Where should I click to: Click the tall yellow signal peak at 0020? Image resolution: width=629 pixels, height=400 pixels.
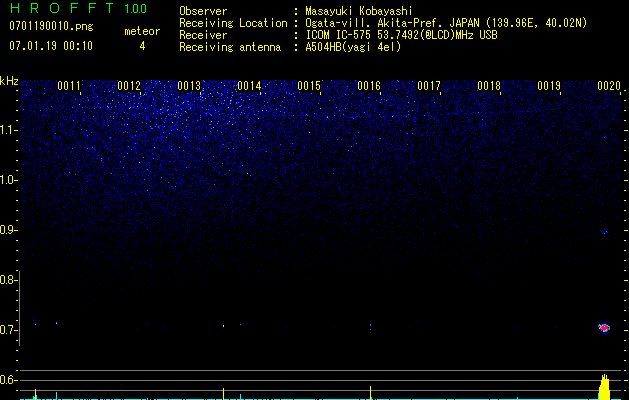click(604, 387)
